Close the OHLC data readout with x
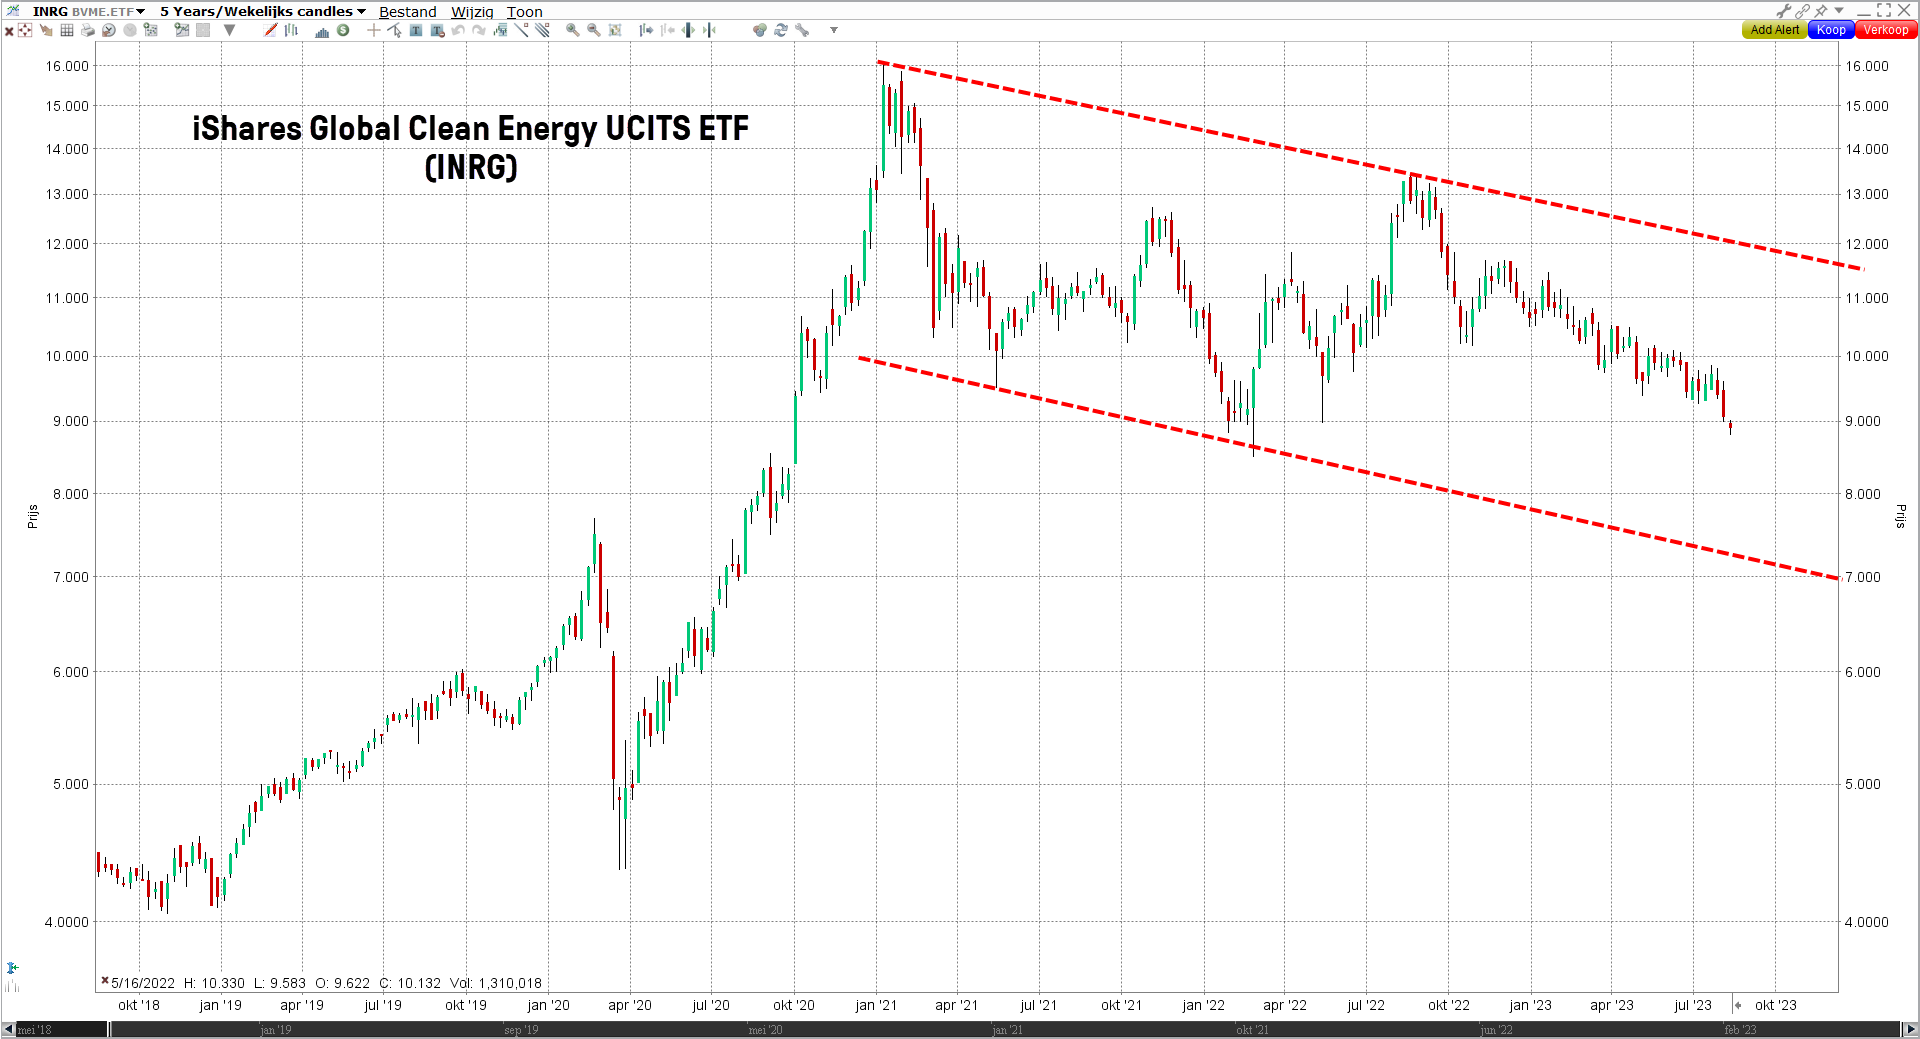Image resolution: width=1920 pixels, height=1039 pixels. pos(104,981)
